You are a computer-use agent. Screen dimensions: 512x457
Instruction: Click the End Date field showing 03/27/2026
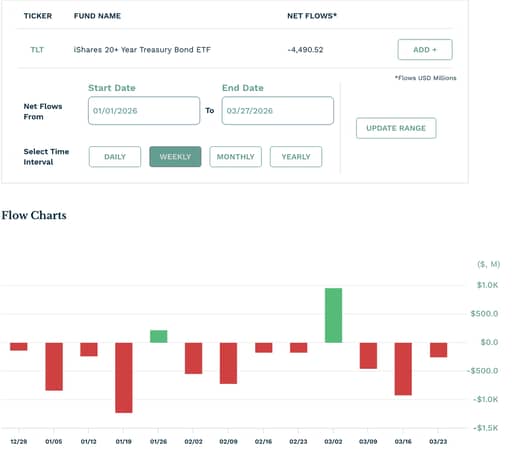click(x=278, y=111)
